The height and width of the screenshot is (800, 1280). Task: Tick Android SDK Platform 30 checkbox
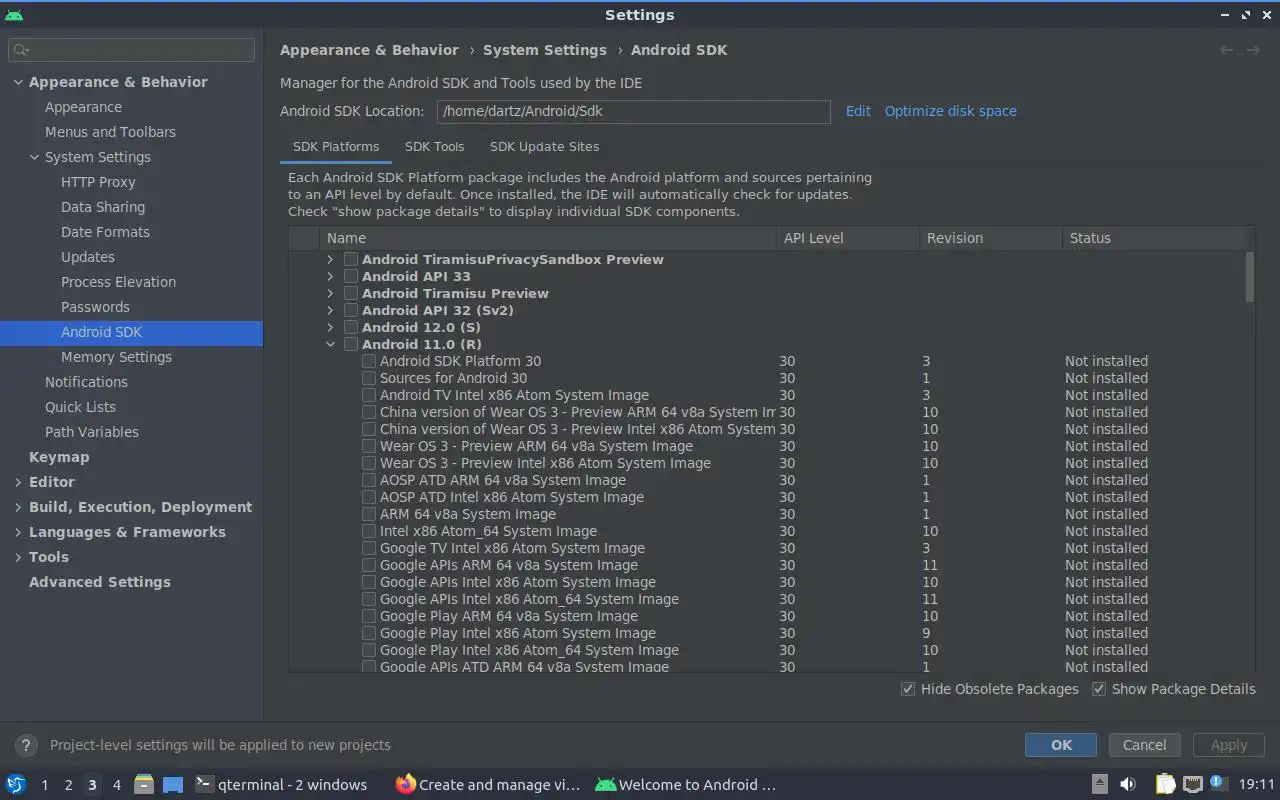coord(369,361)
